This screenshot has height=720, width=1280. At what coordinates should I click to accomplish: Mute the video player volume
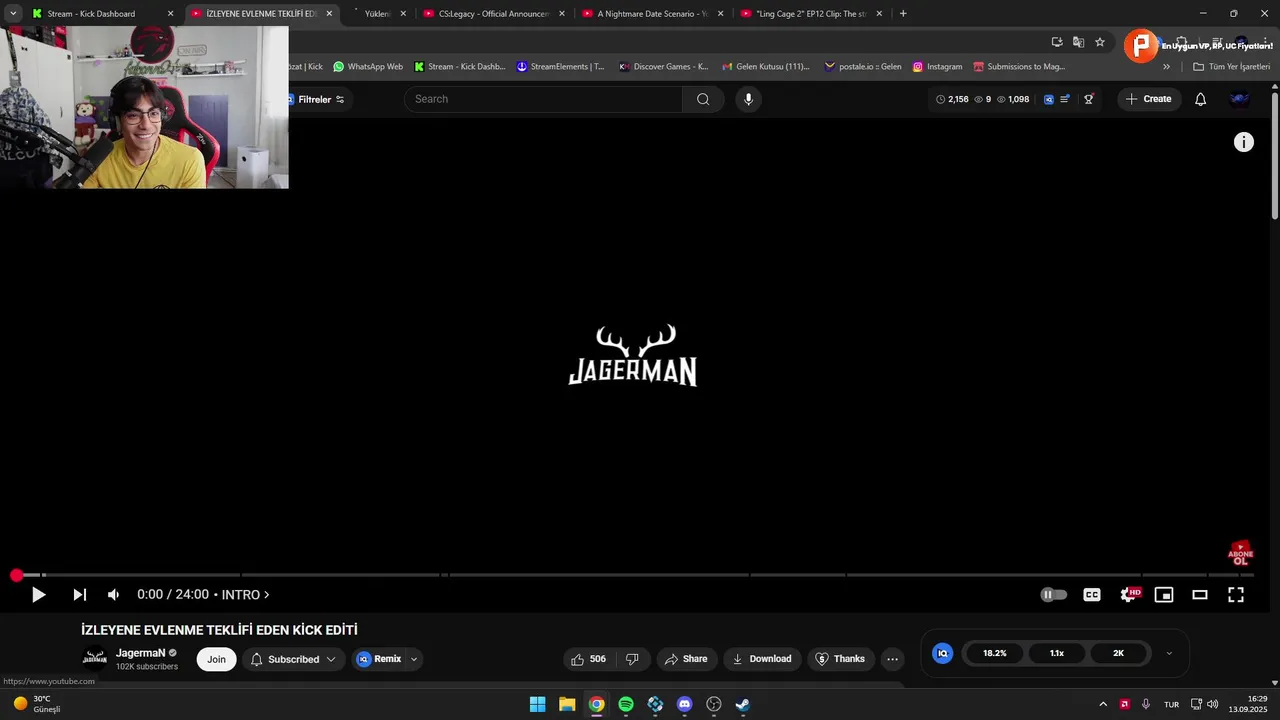pos(113,595)
